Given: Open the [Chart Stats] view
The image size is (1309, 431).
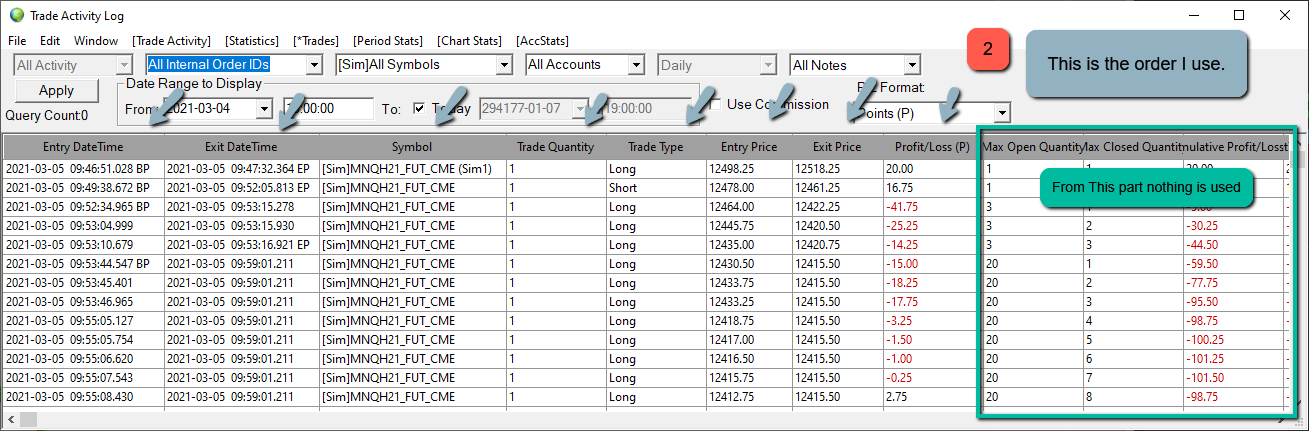Looking at the screenshot, I should 470,41.
